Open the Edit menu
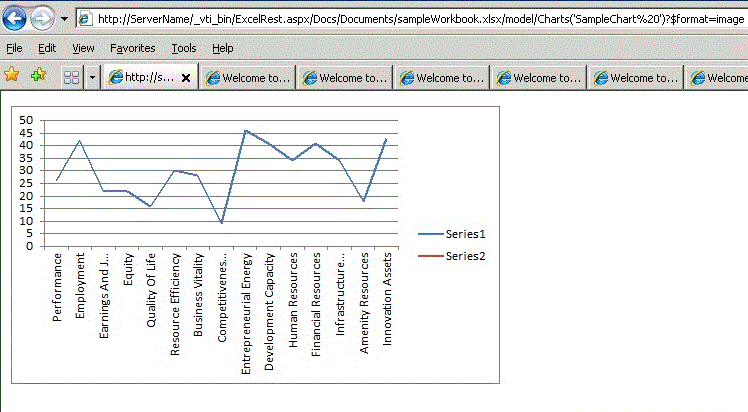Screen dimensions: 748x412 [x=47, y=48]
